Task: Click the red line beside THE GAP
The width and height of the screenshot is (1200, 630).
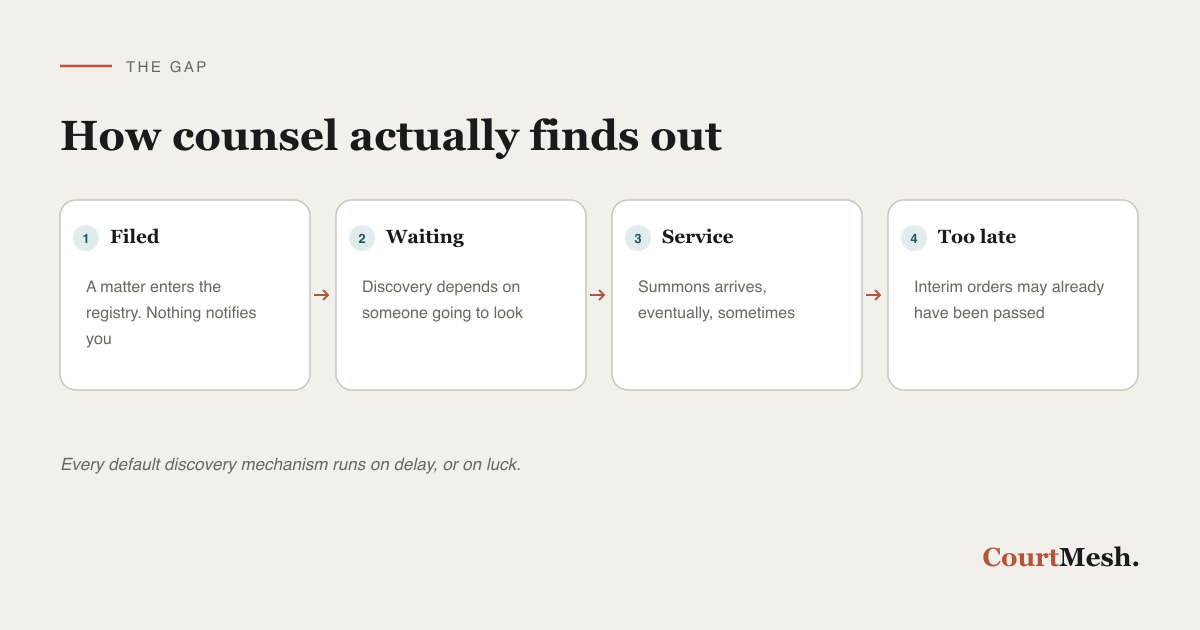Action: point(86,66)
